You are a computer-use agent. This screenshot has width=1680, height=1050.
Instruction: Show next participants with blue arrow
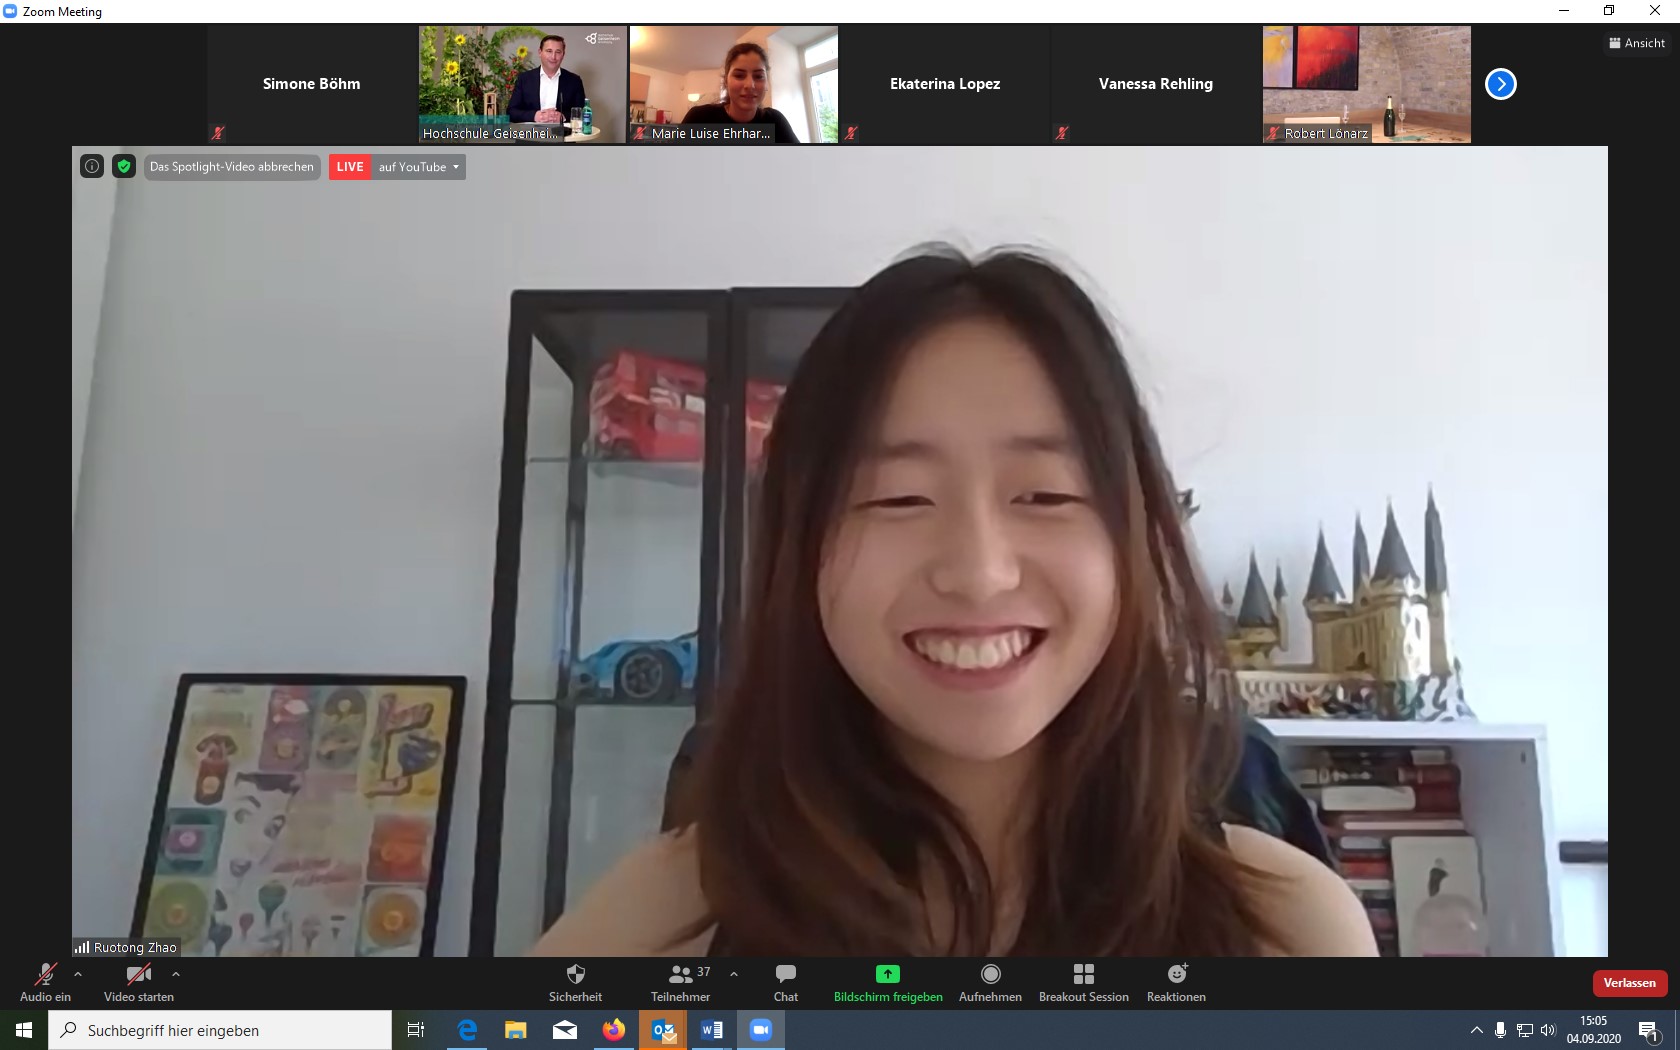point(1500,84)
